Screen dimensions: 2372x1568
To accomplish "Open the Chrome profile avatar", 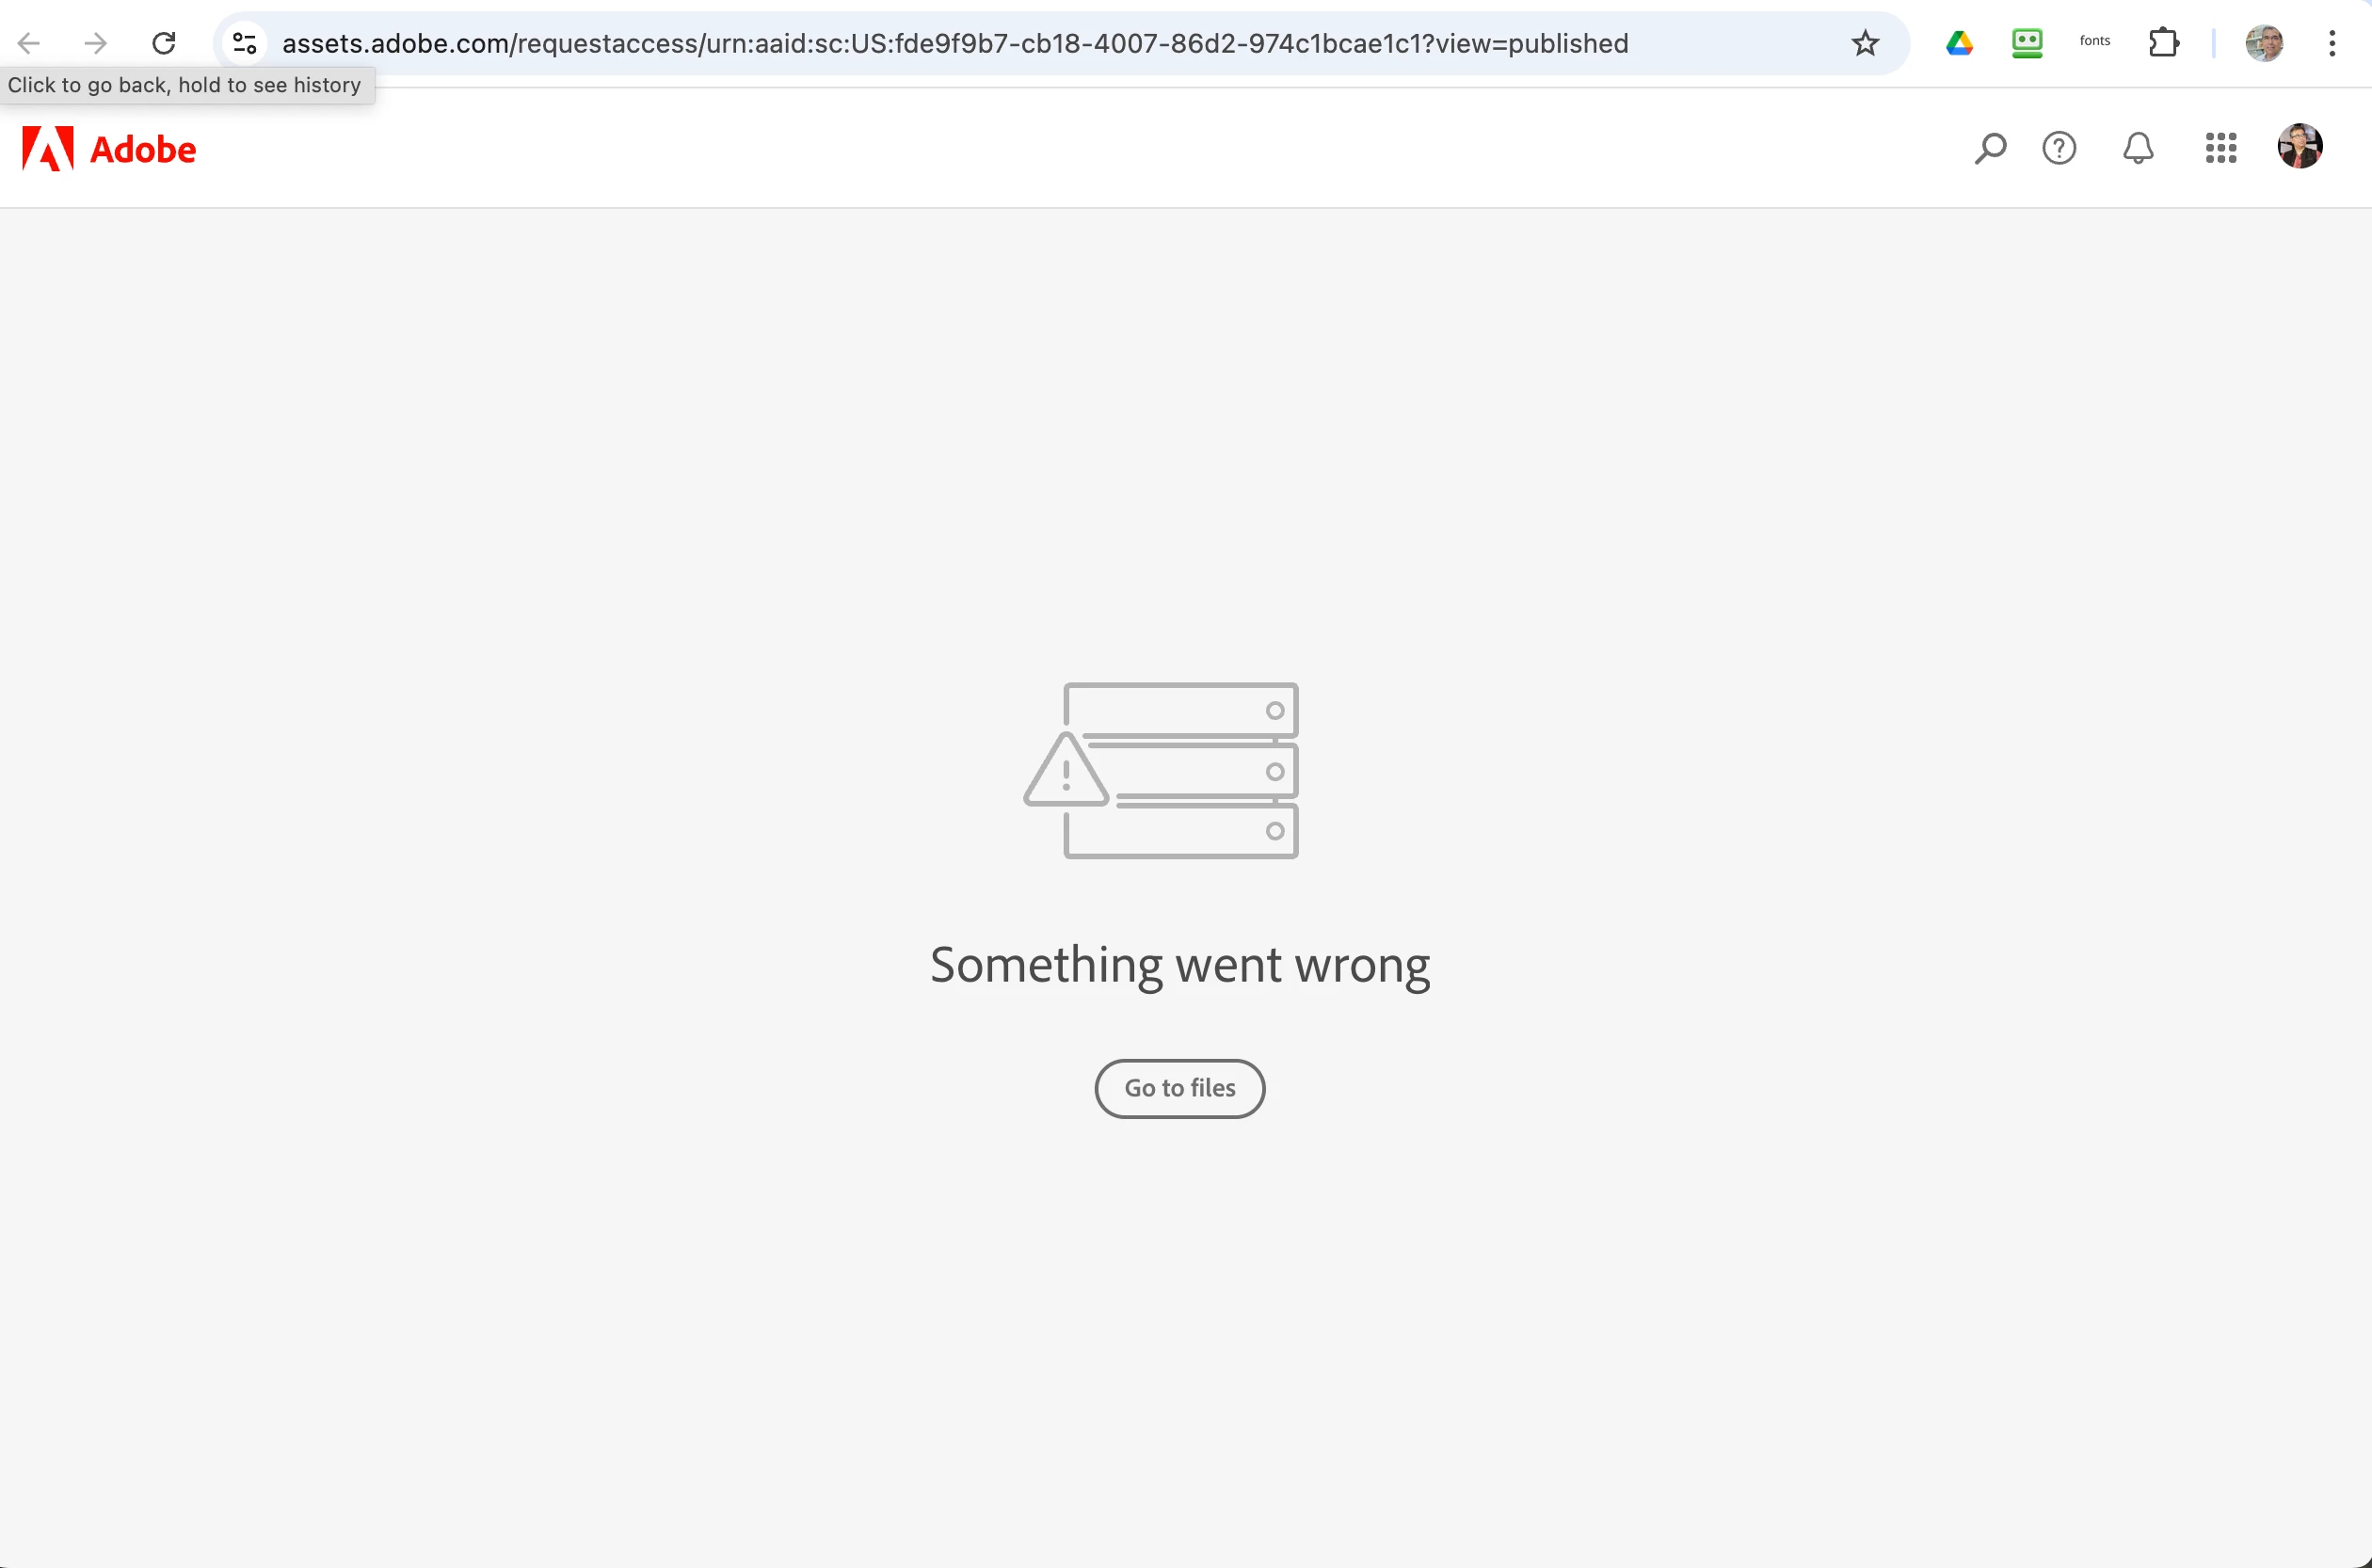I will tap(2264, 43).
